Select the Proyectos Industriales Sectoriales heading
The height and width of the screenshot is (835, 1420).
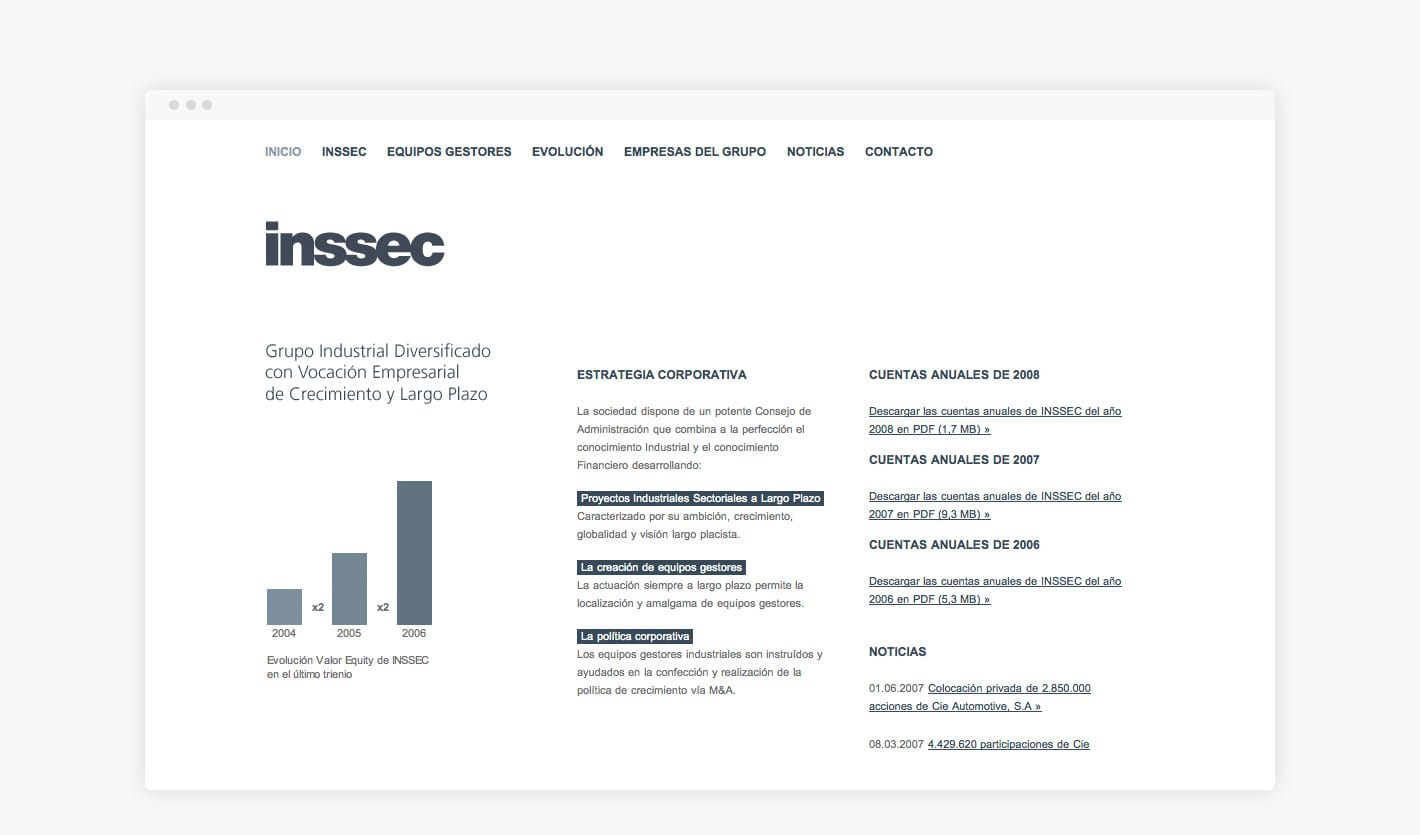pos(700,498)
